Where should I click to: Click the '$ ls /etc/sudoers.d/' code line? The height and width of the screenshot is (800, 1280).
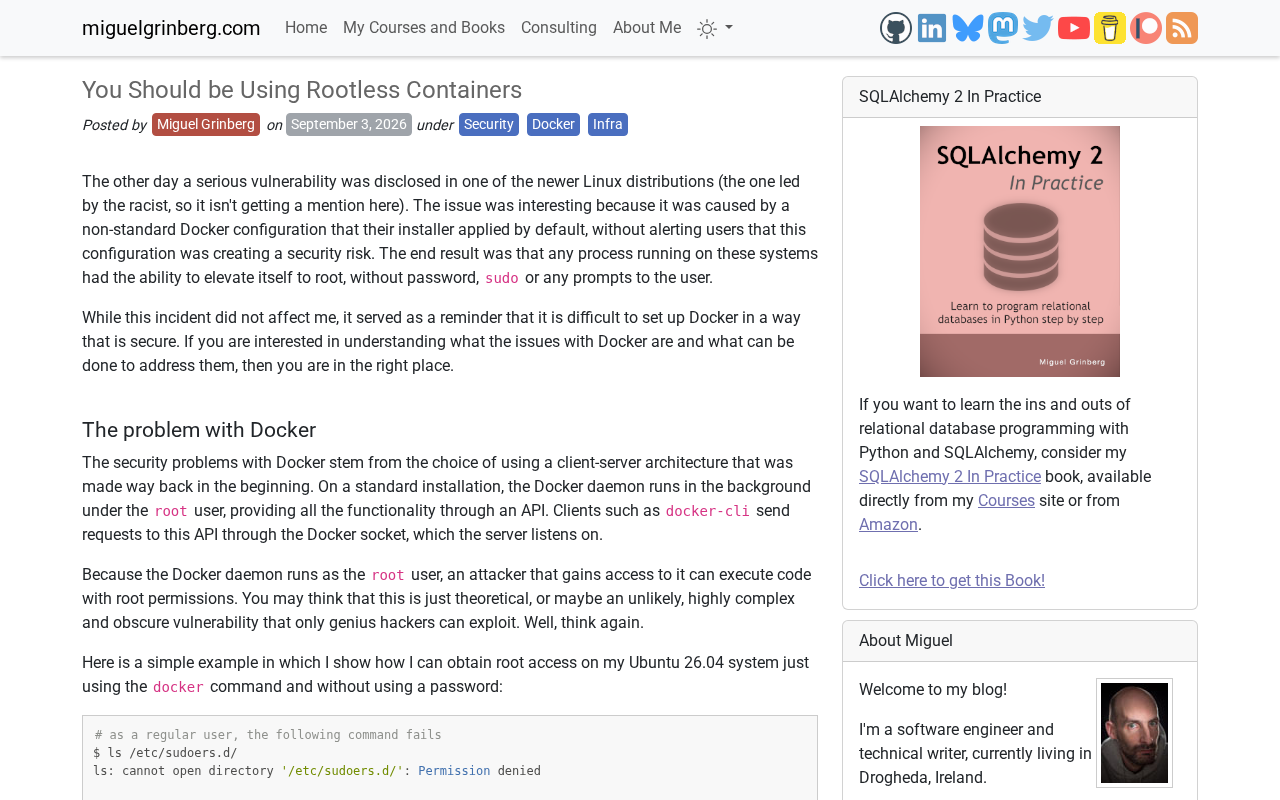tap(165, 753)
